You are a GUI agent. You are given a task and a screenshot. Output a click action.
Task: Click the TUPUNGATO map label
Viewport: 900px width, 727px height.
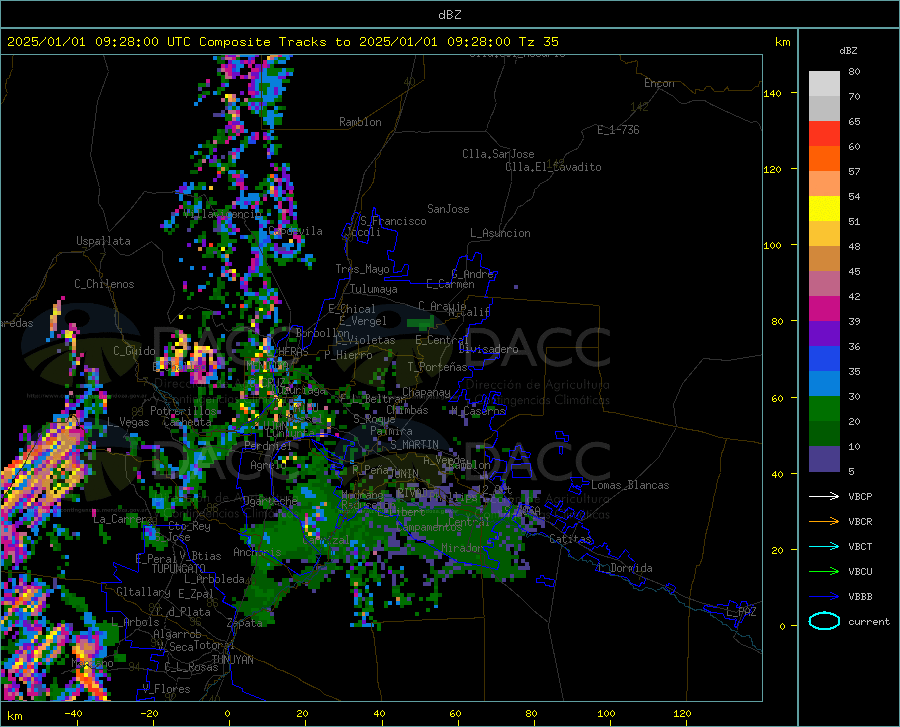179,569
